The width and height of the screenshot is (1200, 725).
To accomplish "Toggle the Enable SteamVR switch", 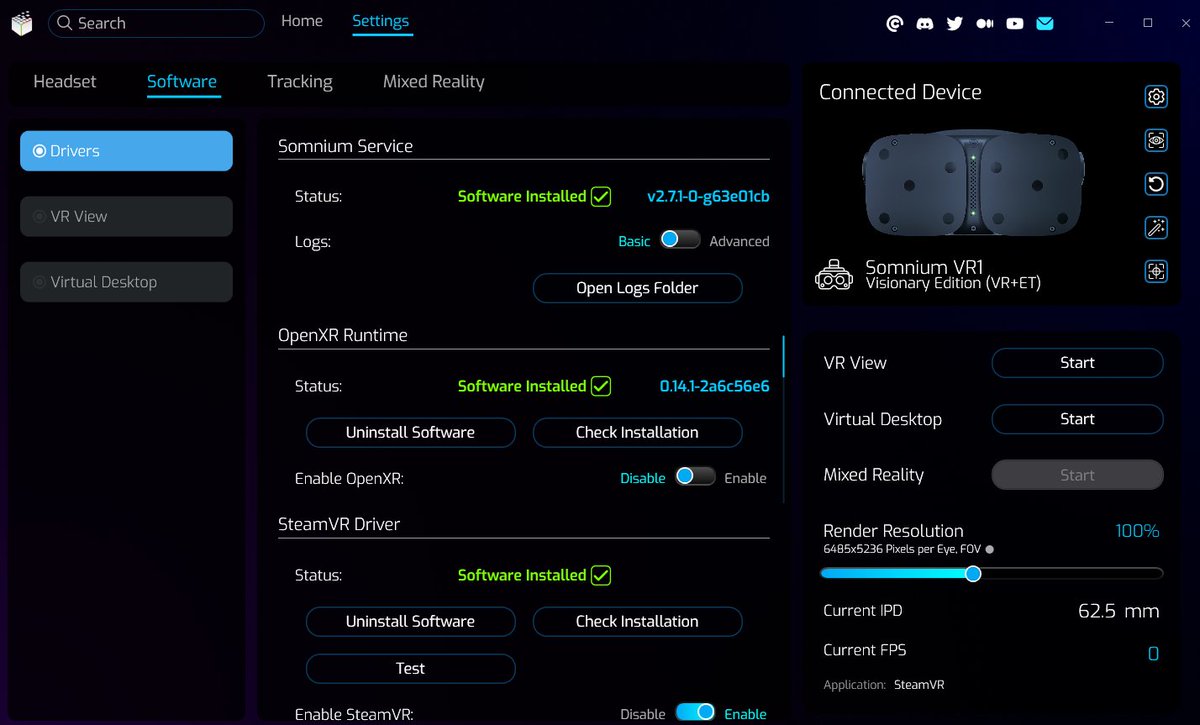I will (x=695, y=713).
